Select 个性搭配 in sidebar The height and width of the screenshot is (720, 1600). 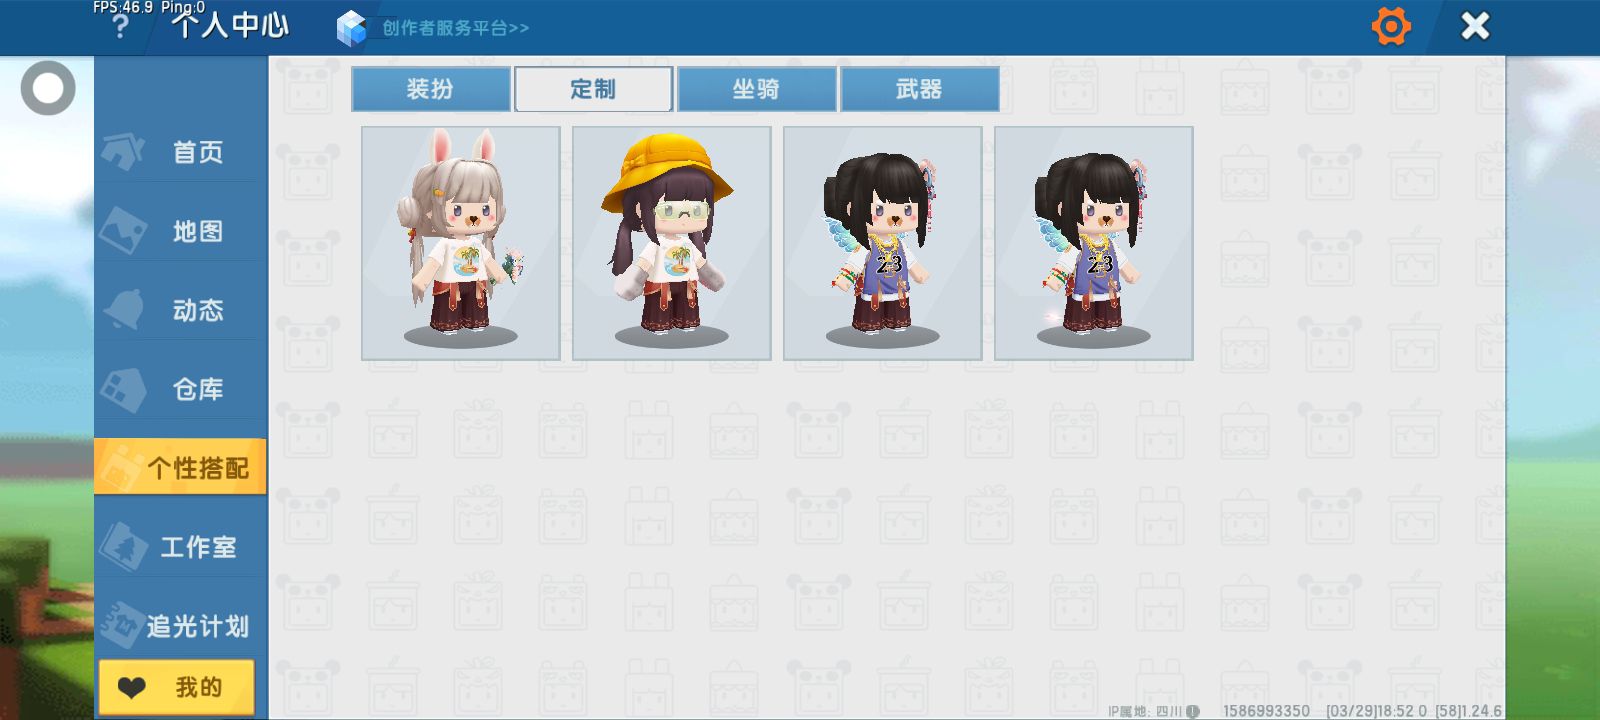(181, 467)
